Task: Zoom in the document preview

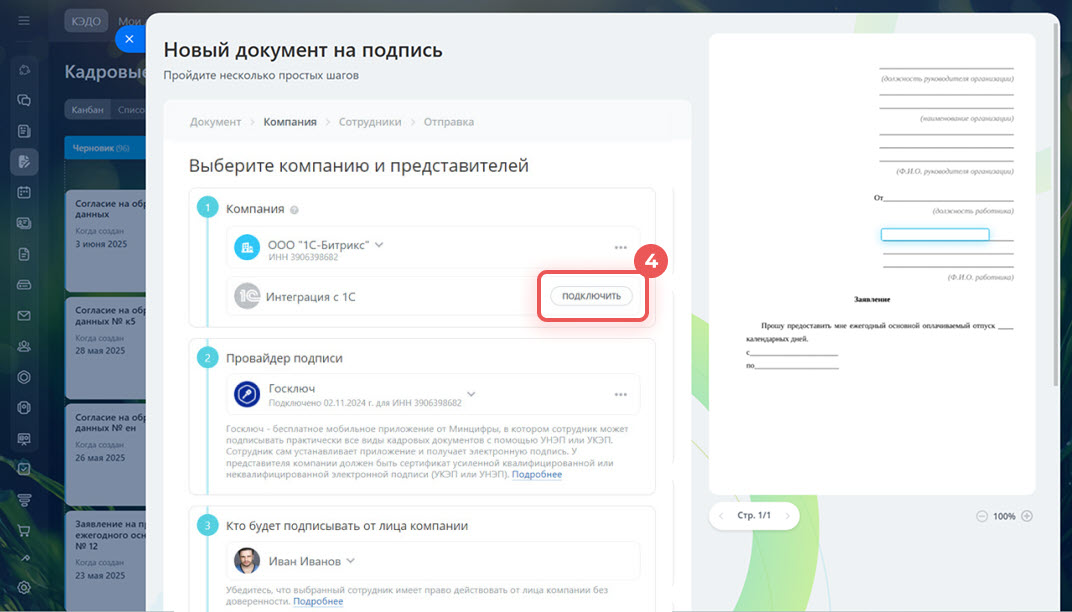Action: coord(1027,516)
